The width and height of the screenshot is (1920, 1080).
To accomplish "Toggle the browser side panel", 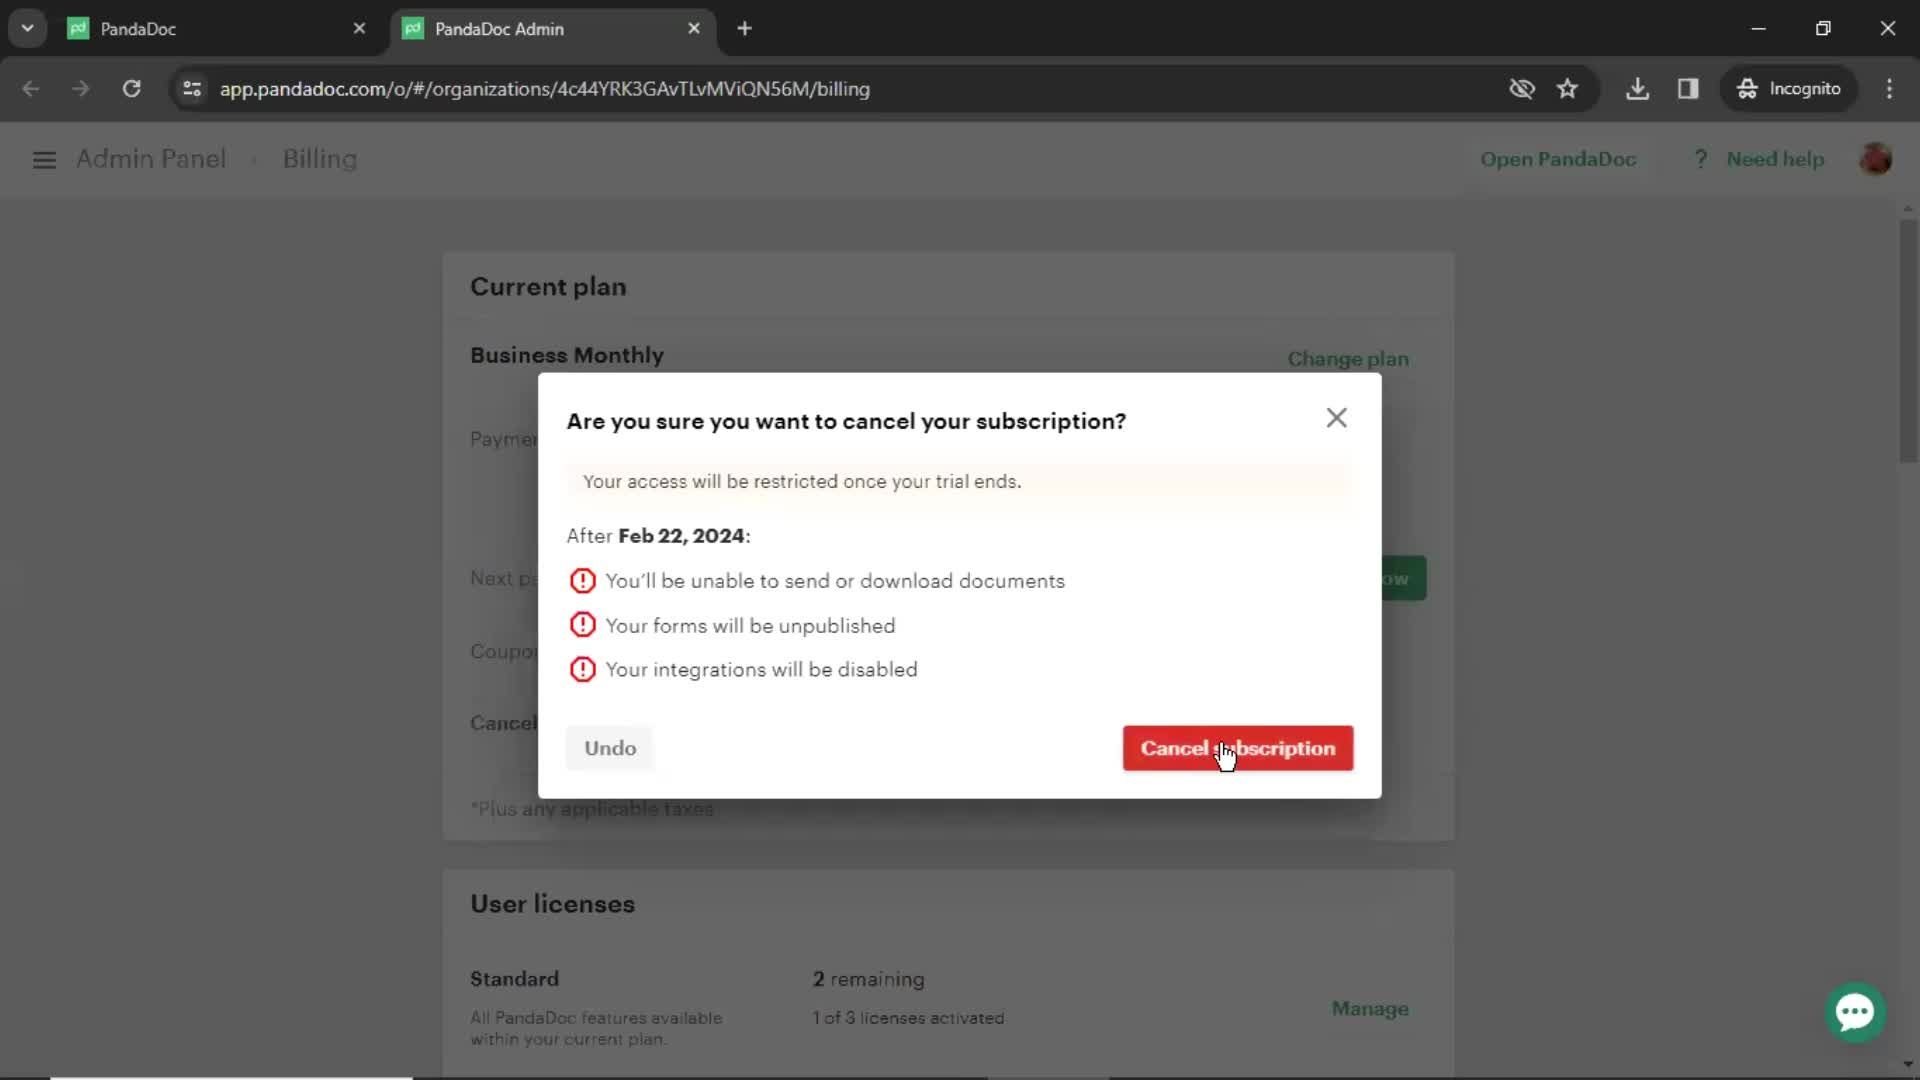I will (x=1688, y=89).
